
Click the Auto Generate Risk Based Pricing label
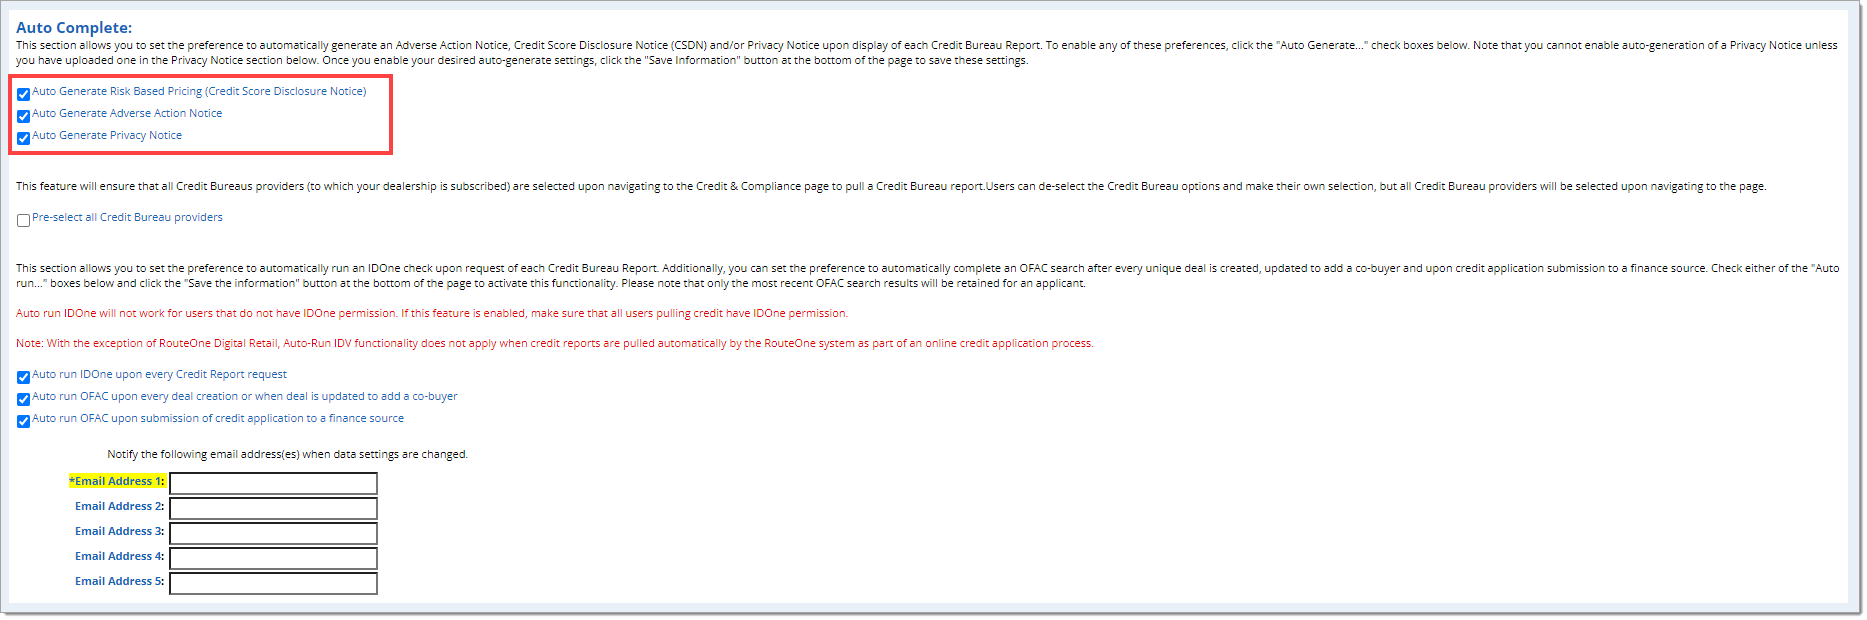click(199, 91)
